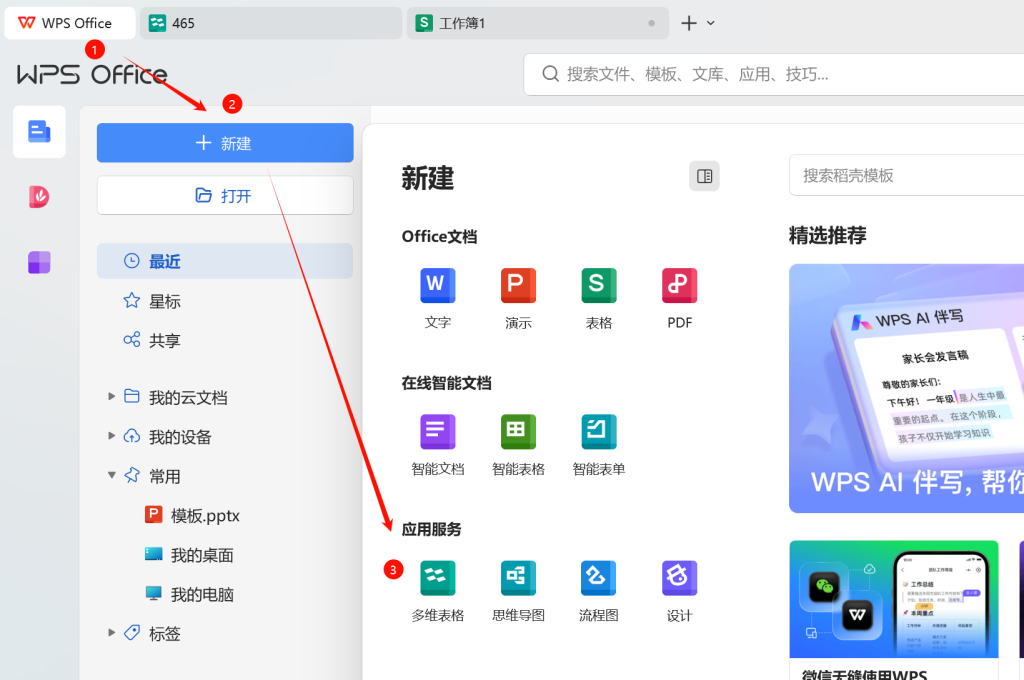The height and width of the screenshot is (680, 1024).
Task: Create a new 演示 presentation
Action: click(x=518, y=298)
